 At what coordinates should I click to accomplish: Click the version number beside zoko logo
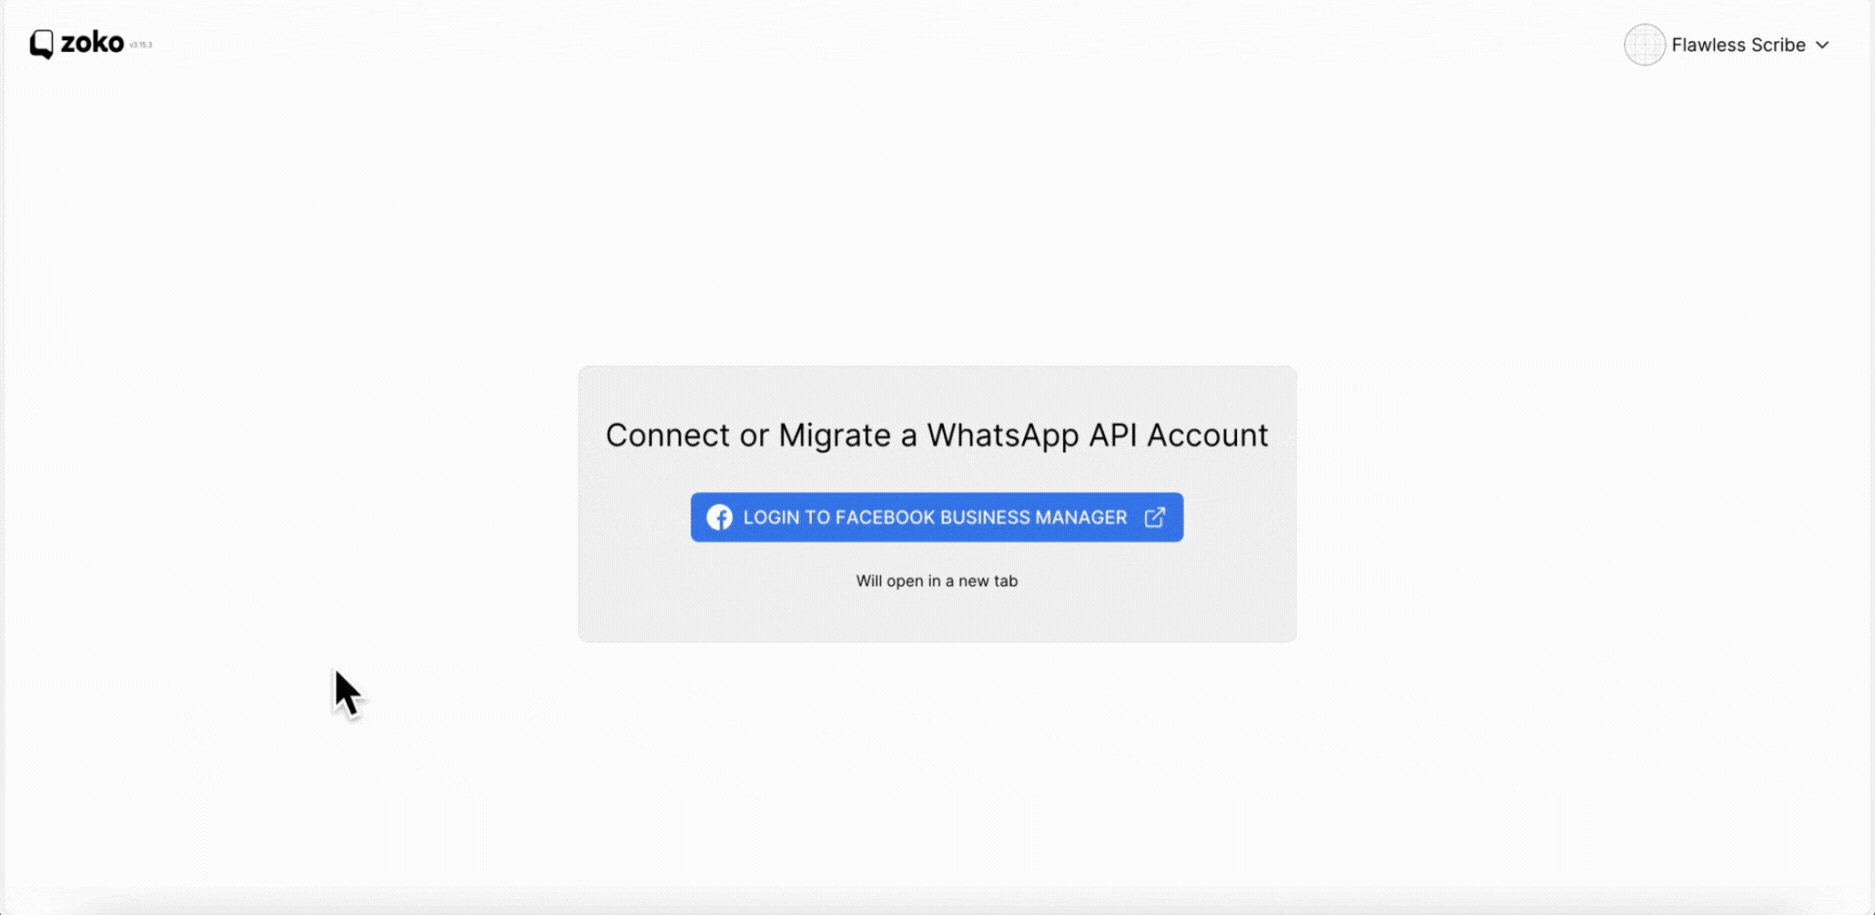[x=141, y=45]
